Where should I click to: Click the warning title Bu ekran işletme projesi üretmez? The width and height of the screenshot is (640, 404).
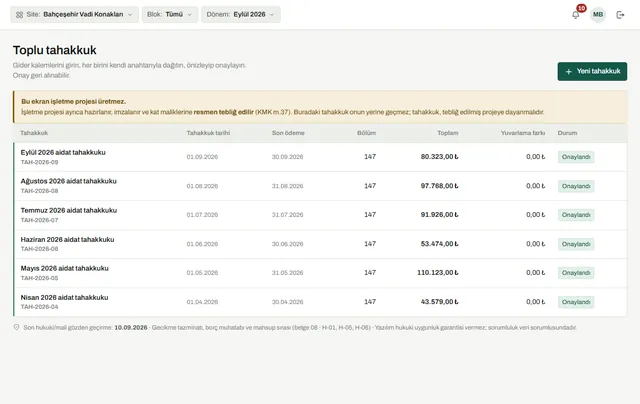[73, 102]
